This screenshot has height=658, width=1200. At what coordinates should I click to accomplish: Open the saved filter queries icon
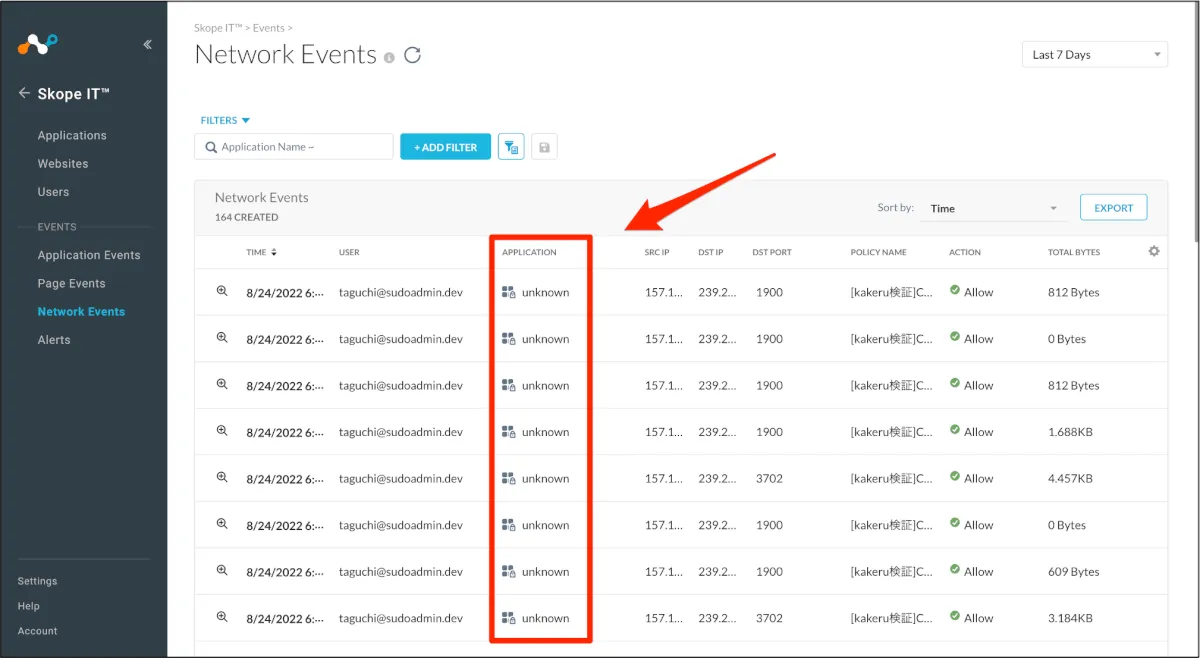click(x=511, y=147)
